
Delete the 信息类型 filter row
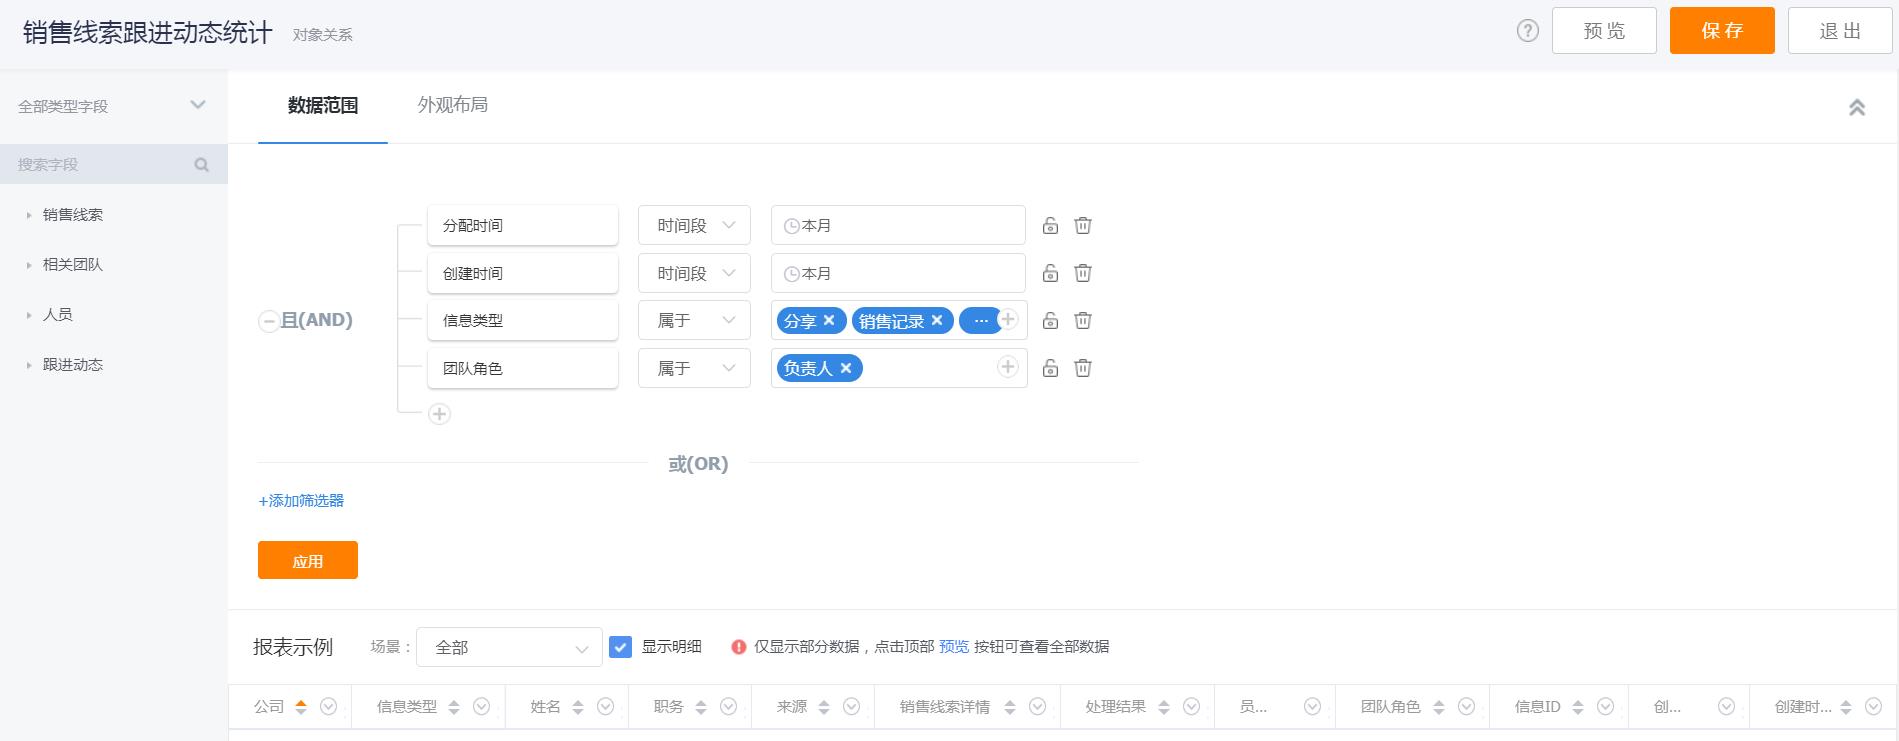(1083, 321)
